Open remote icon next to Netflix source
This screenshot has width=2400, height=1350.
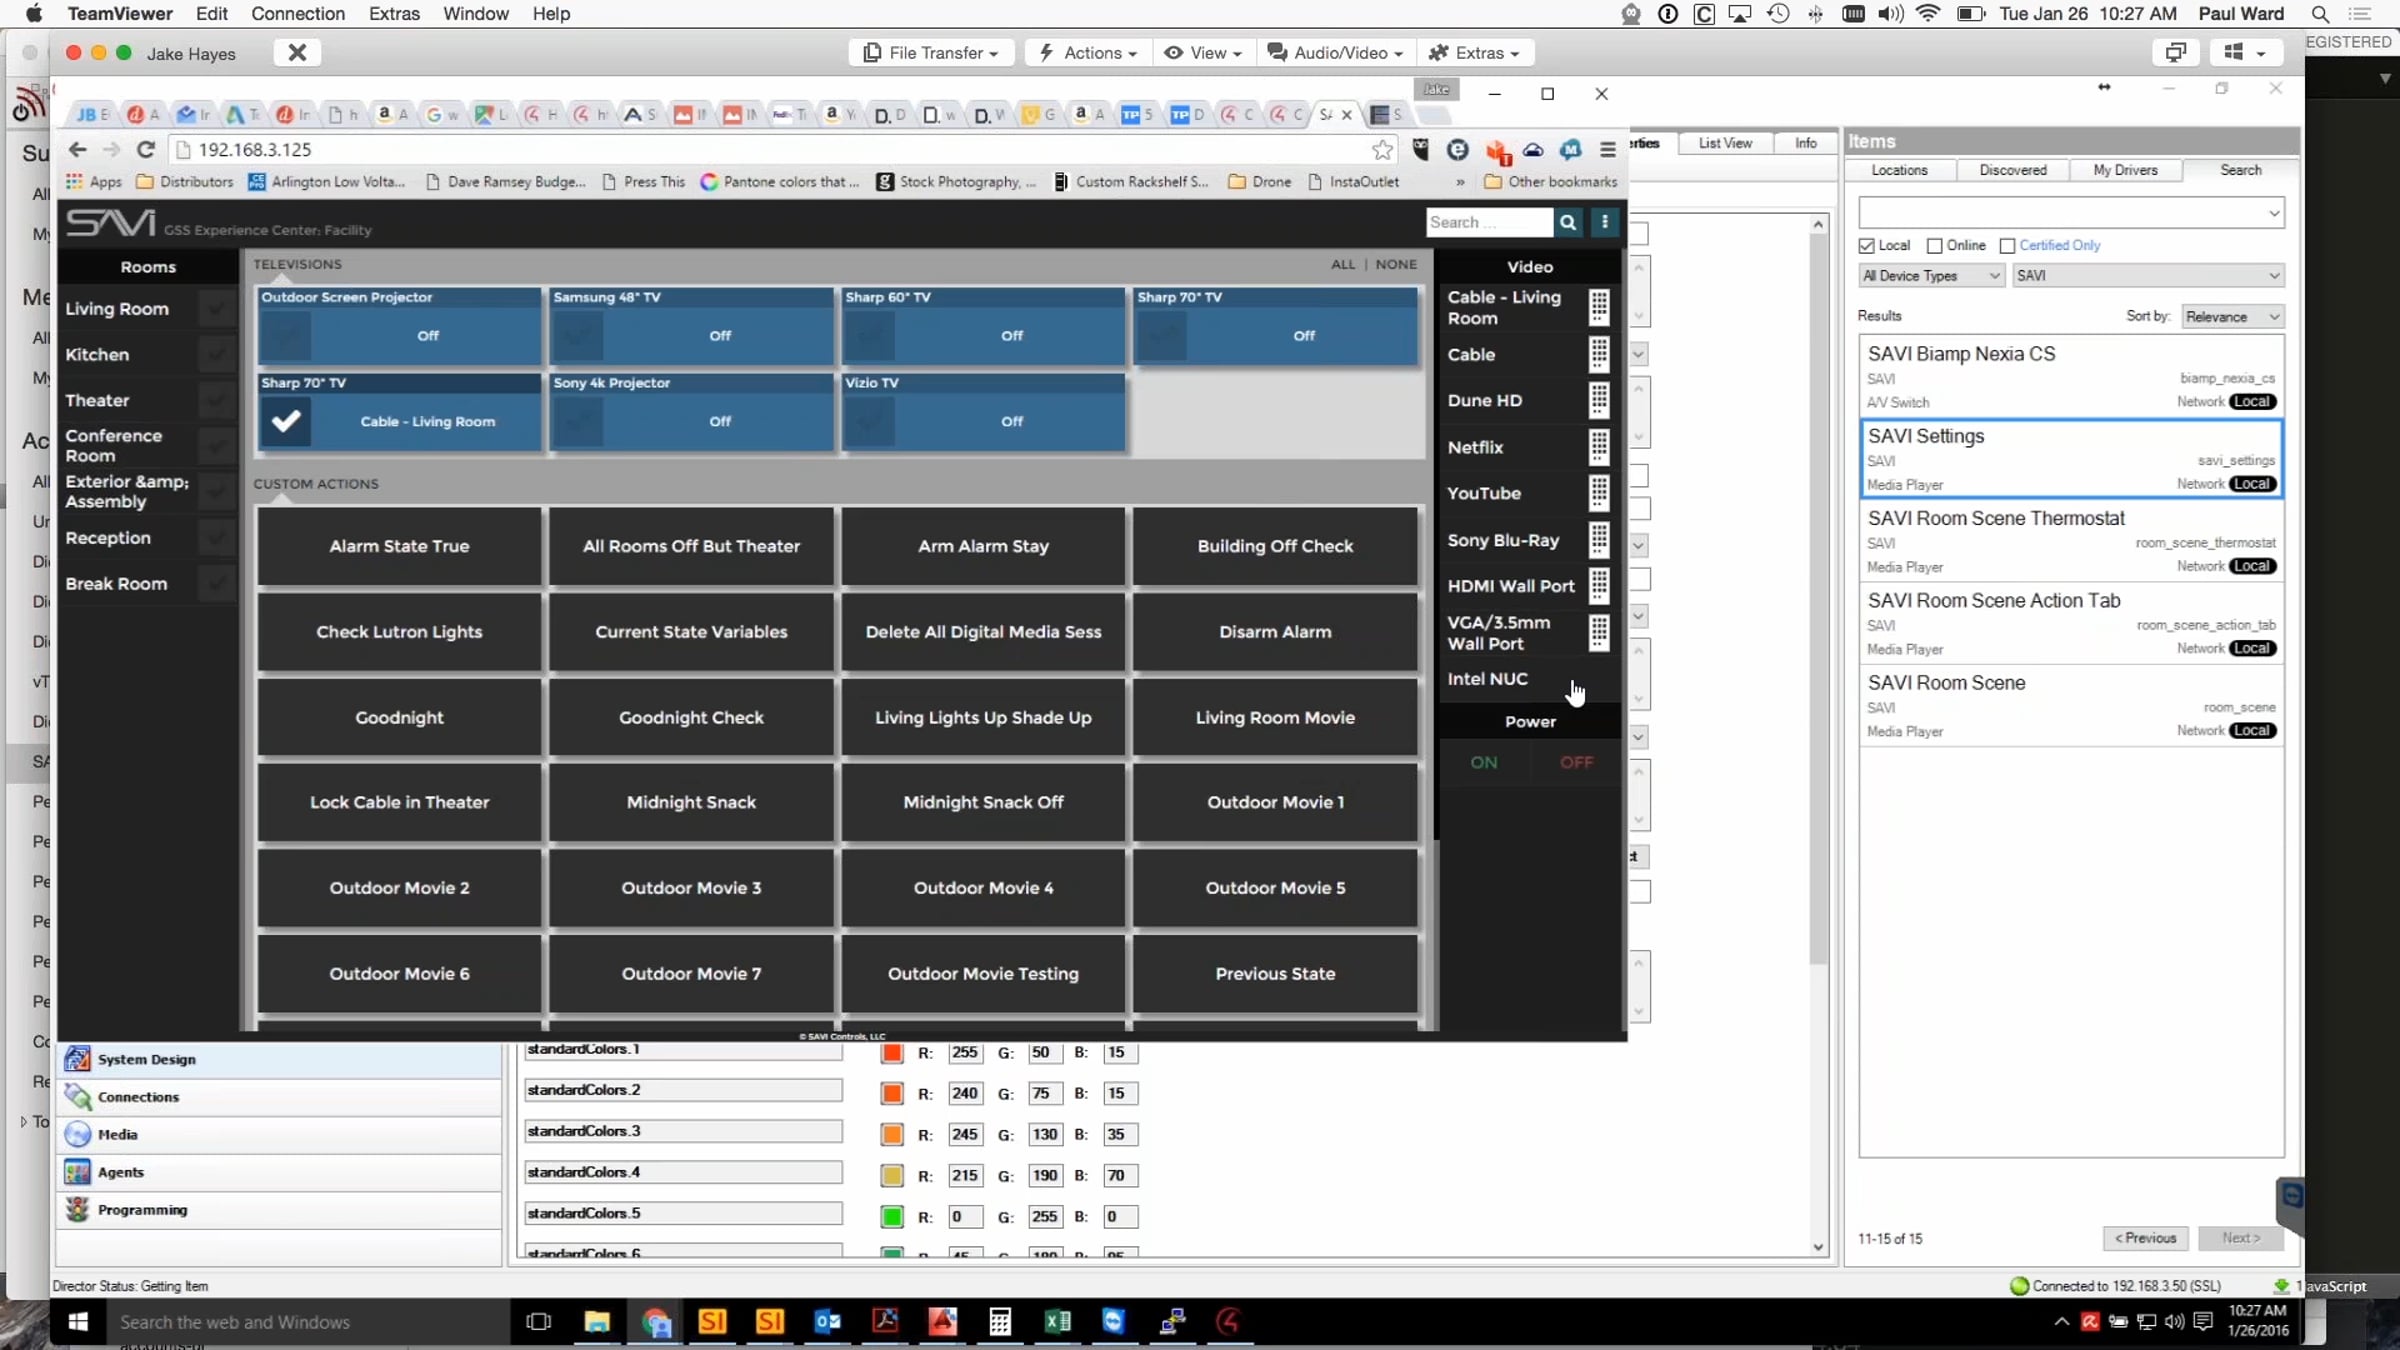[1599, 447]
